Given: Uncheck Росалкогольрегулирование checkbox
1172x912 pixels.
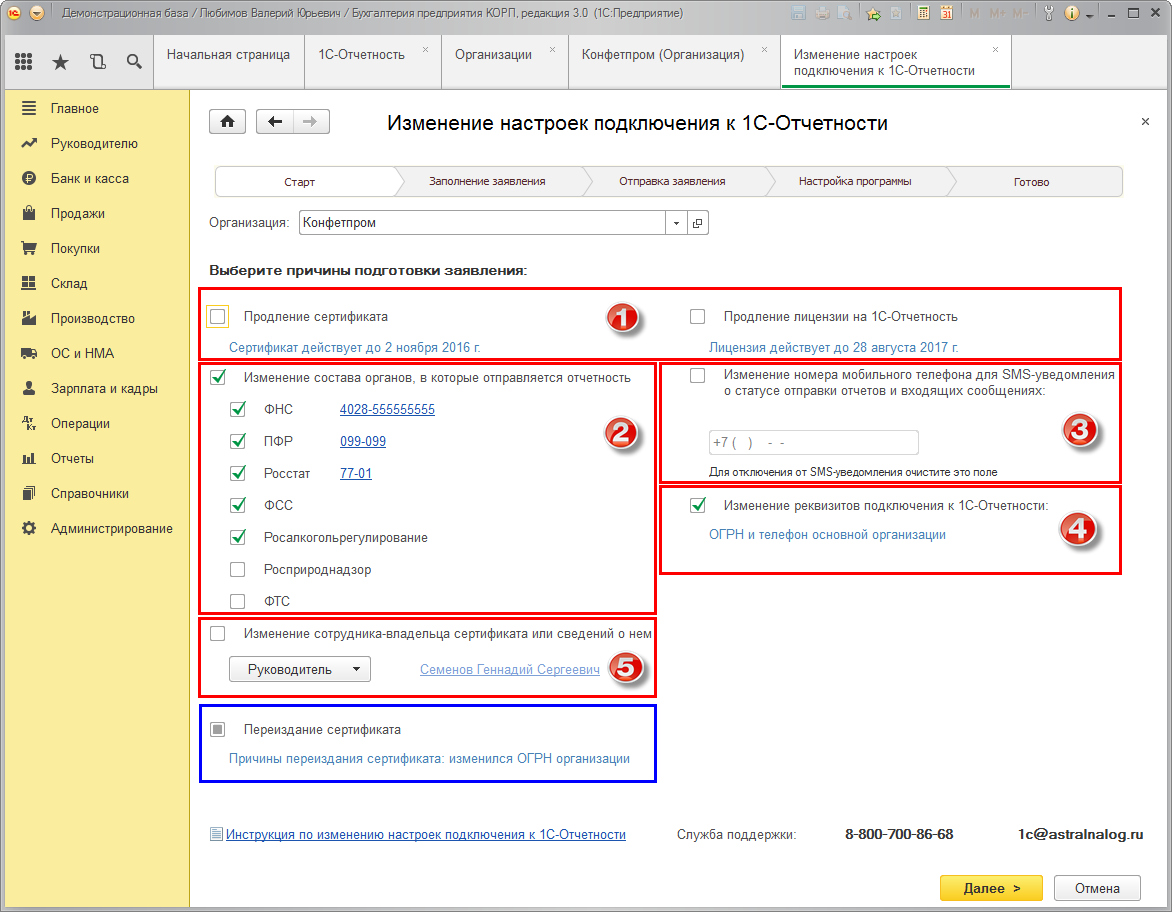Looking at the screenshot, I should 238,537.
